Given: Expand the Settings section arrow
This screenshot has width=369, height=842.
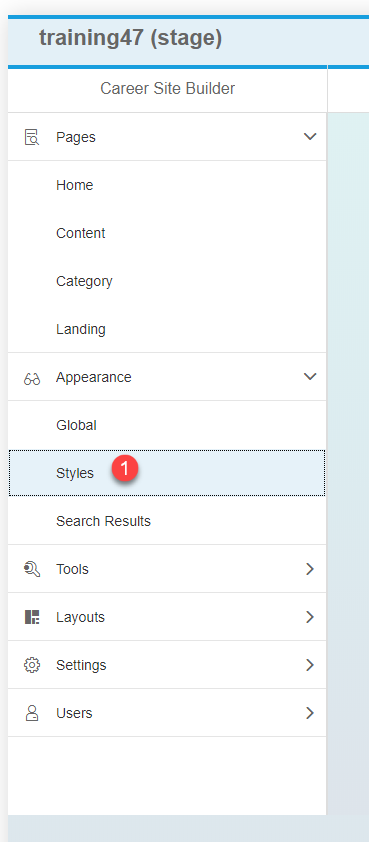Looking at the screenshot, I should [x=310, y=665].
